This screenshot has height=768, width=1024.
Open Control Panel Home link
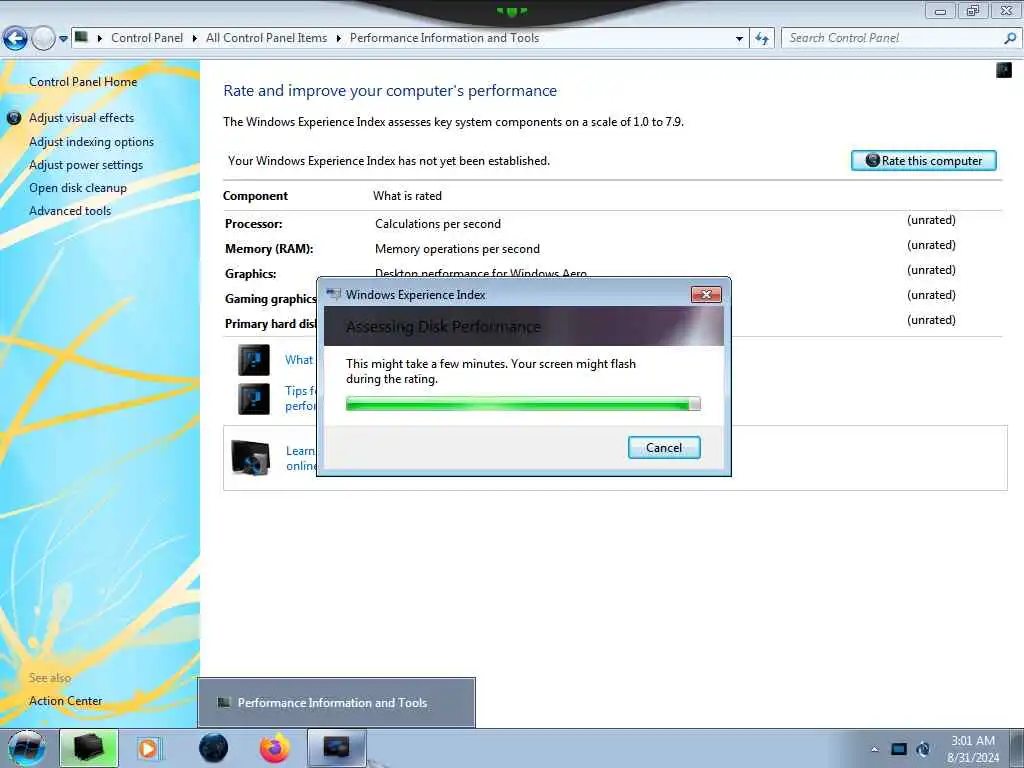[x=83, y=82]
